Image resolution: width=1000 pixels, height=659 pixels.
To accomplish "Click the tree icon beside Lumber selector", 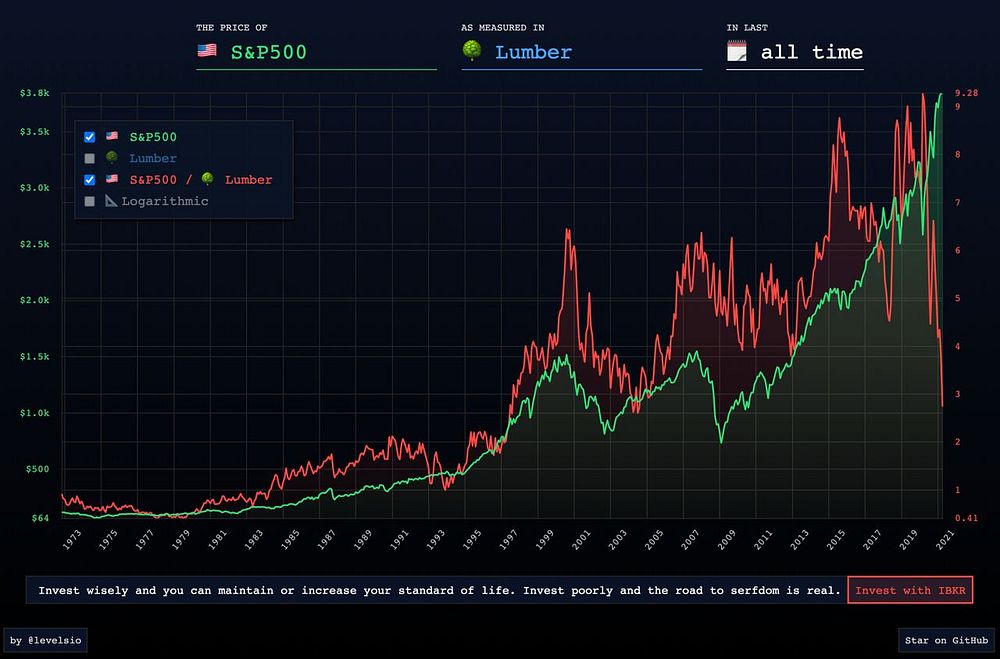I will tap(472, 50).
